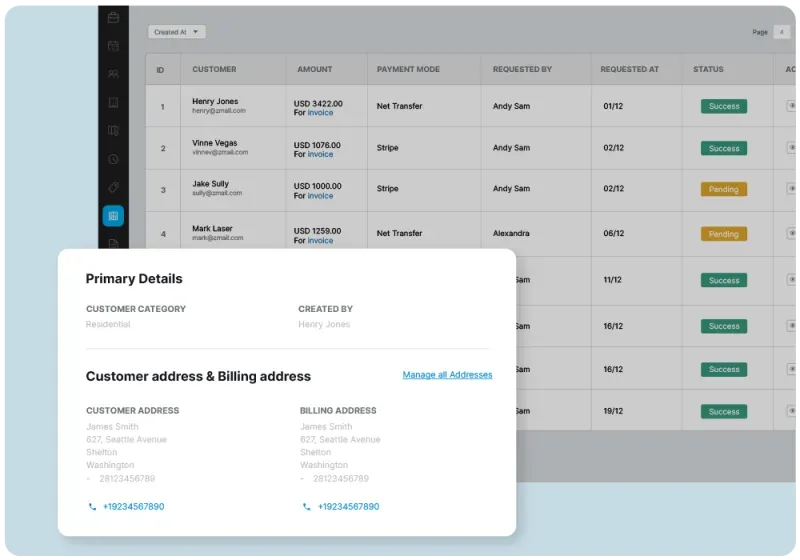Click billing address phone number +19234567890
The width and height of the screenshot is (800, 560).
pyautogui.click(x=348, y=507)
